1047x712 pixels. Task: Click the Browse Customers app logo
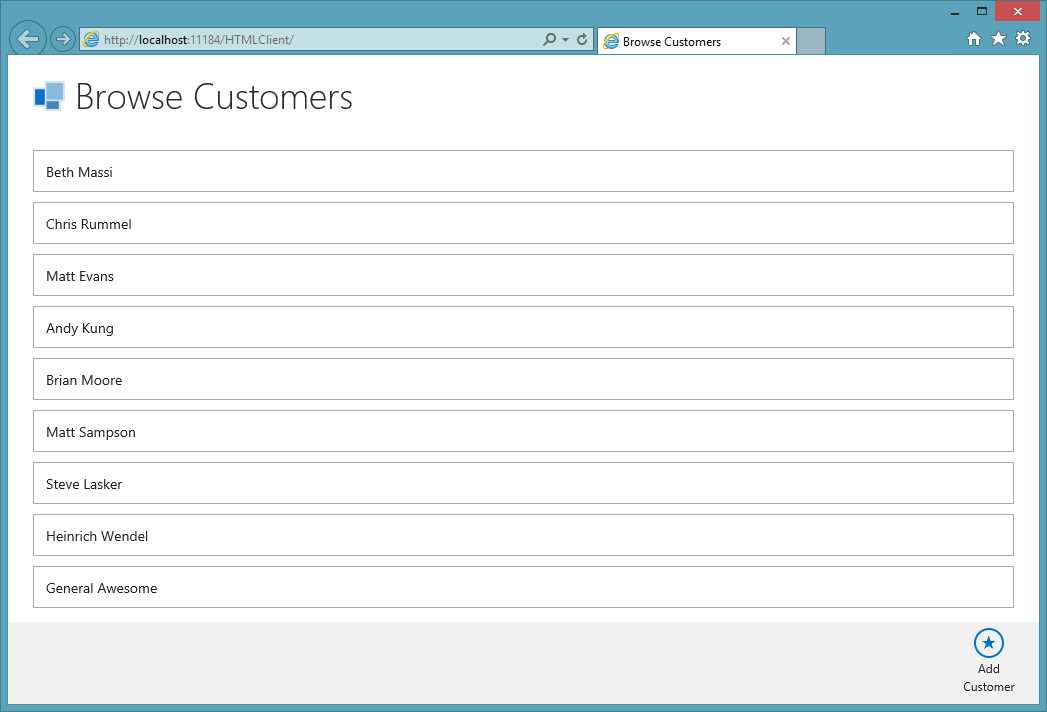point(49,96)
